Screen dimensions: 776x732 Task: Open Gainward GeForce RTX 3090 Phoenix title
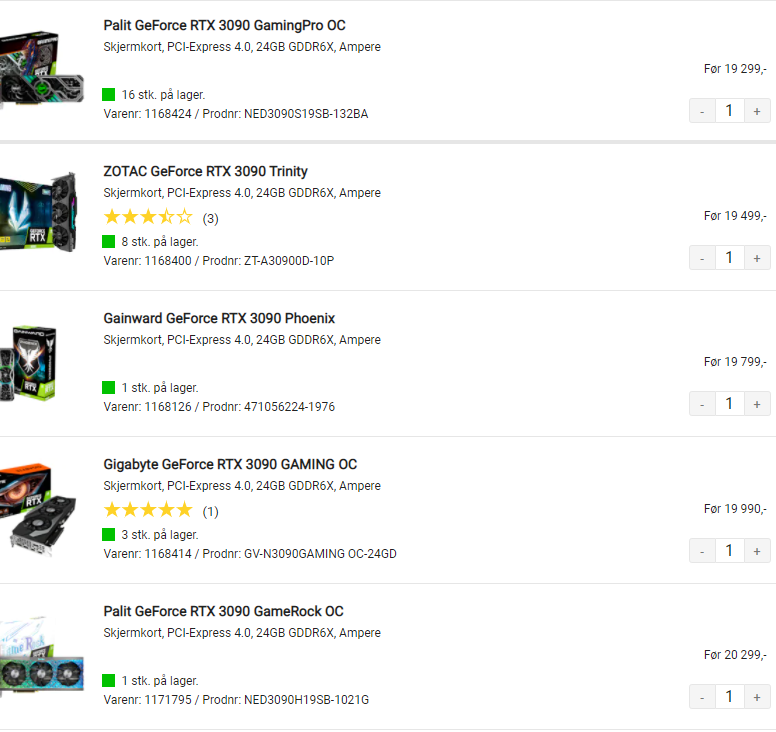pyautogui.click(x=219, y=318)
